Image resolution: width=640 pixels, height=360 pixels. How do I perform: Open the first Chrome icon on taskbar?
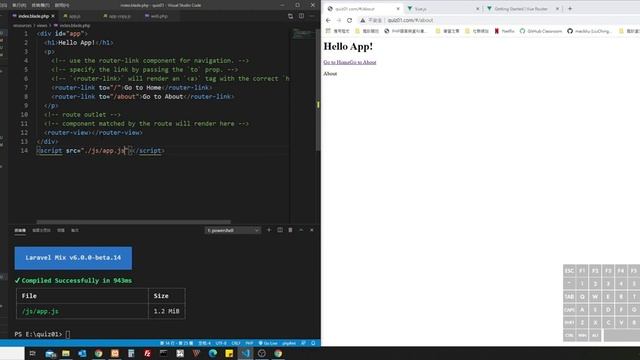(98, 353)
